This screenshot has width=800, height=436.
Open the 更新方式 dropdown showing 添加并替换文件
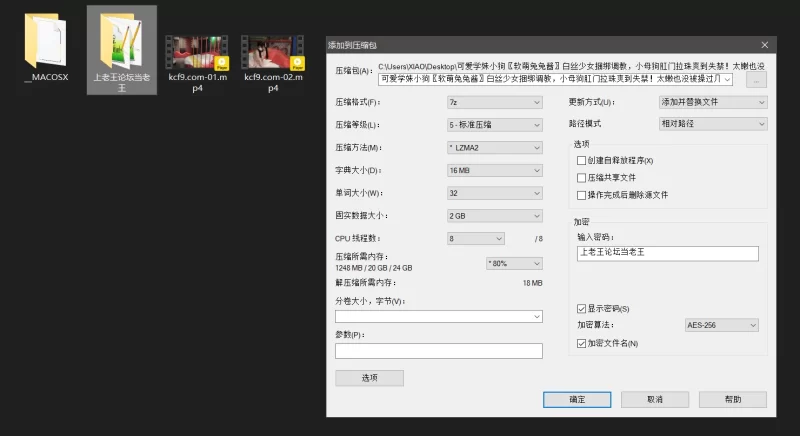(713, 102)
